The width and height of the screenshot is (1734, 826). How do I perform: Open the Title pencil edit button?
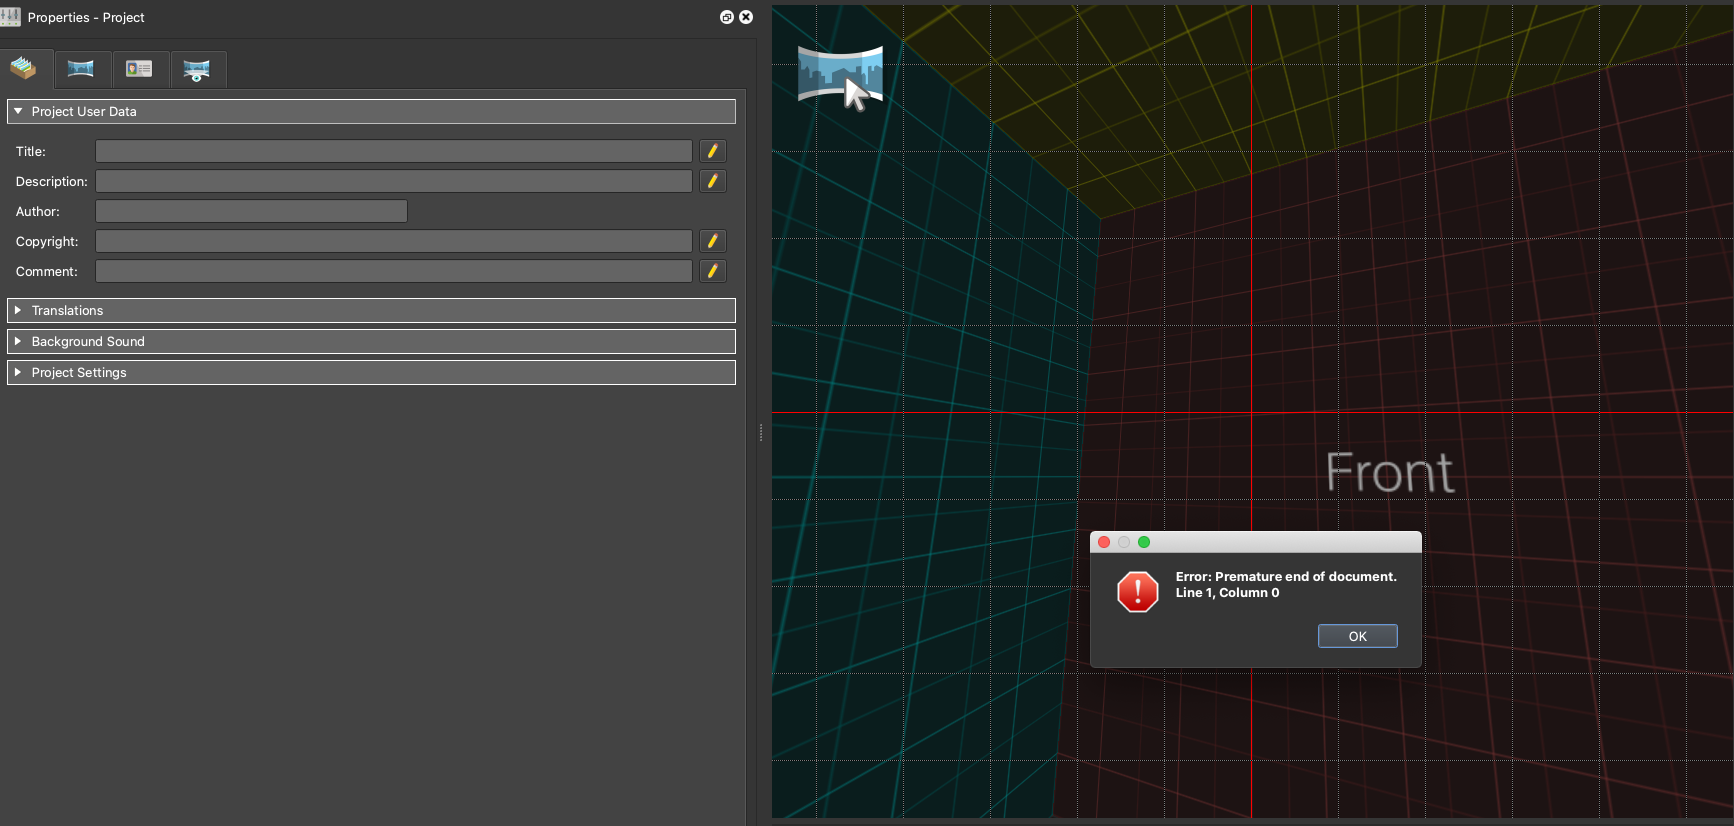tap(713, 151)
